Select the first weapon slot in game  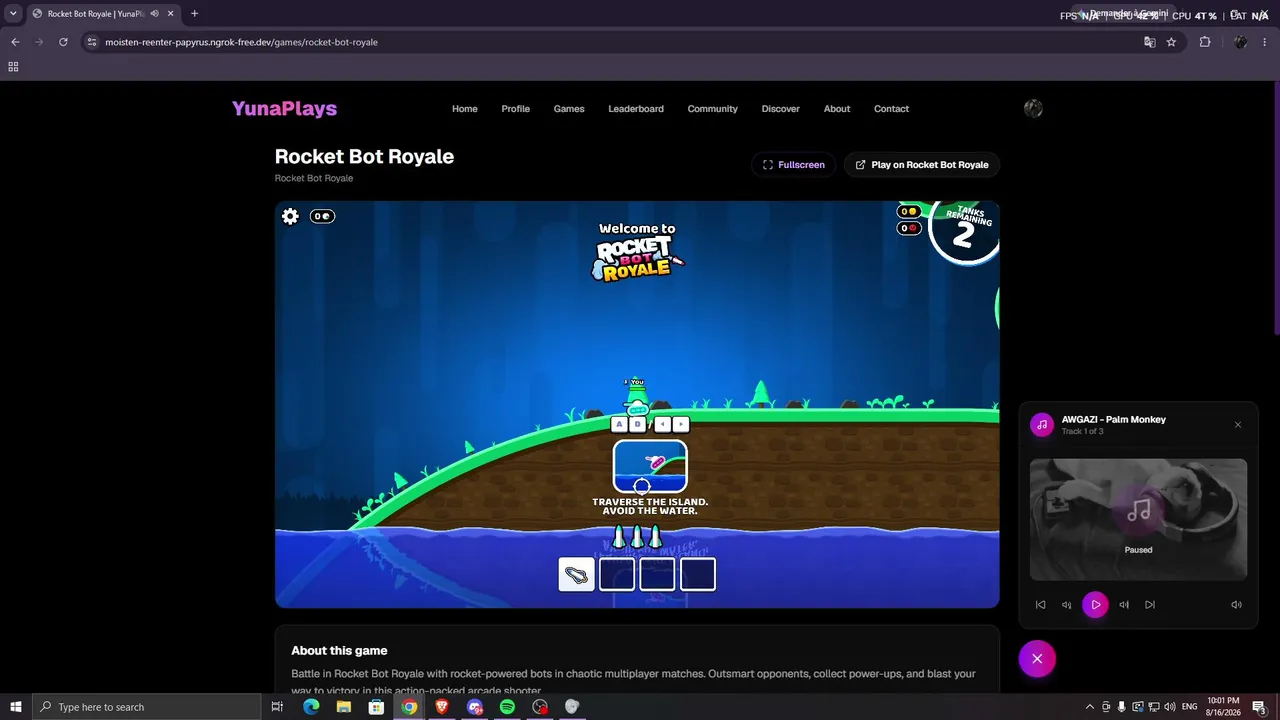tap(577, 574)
